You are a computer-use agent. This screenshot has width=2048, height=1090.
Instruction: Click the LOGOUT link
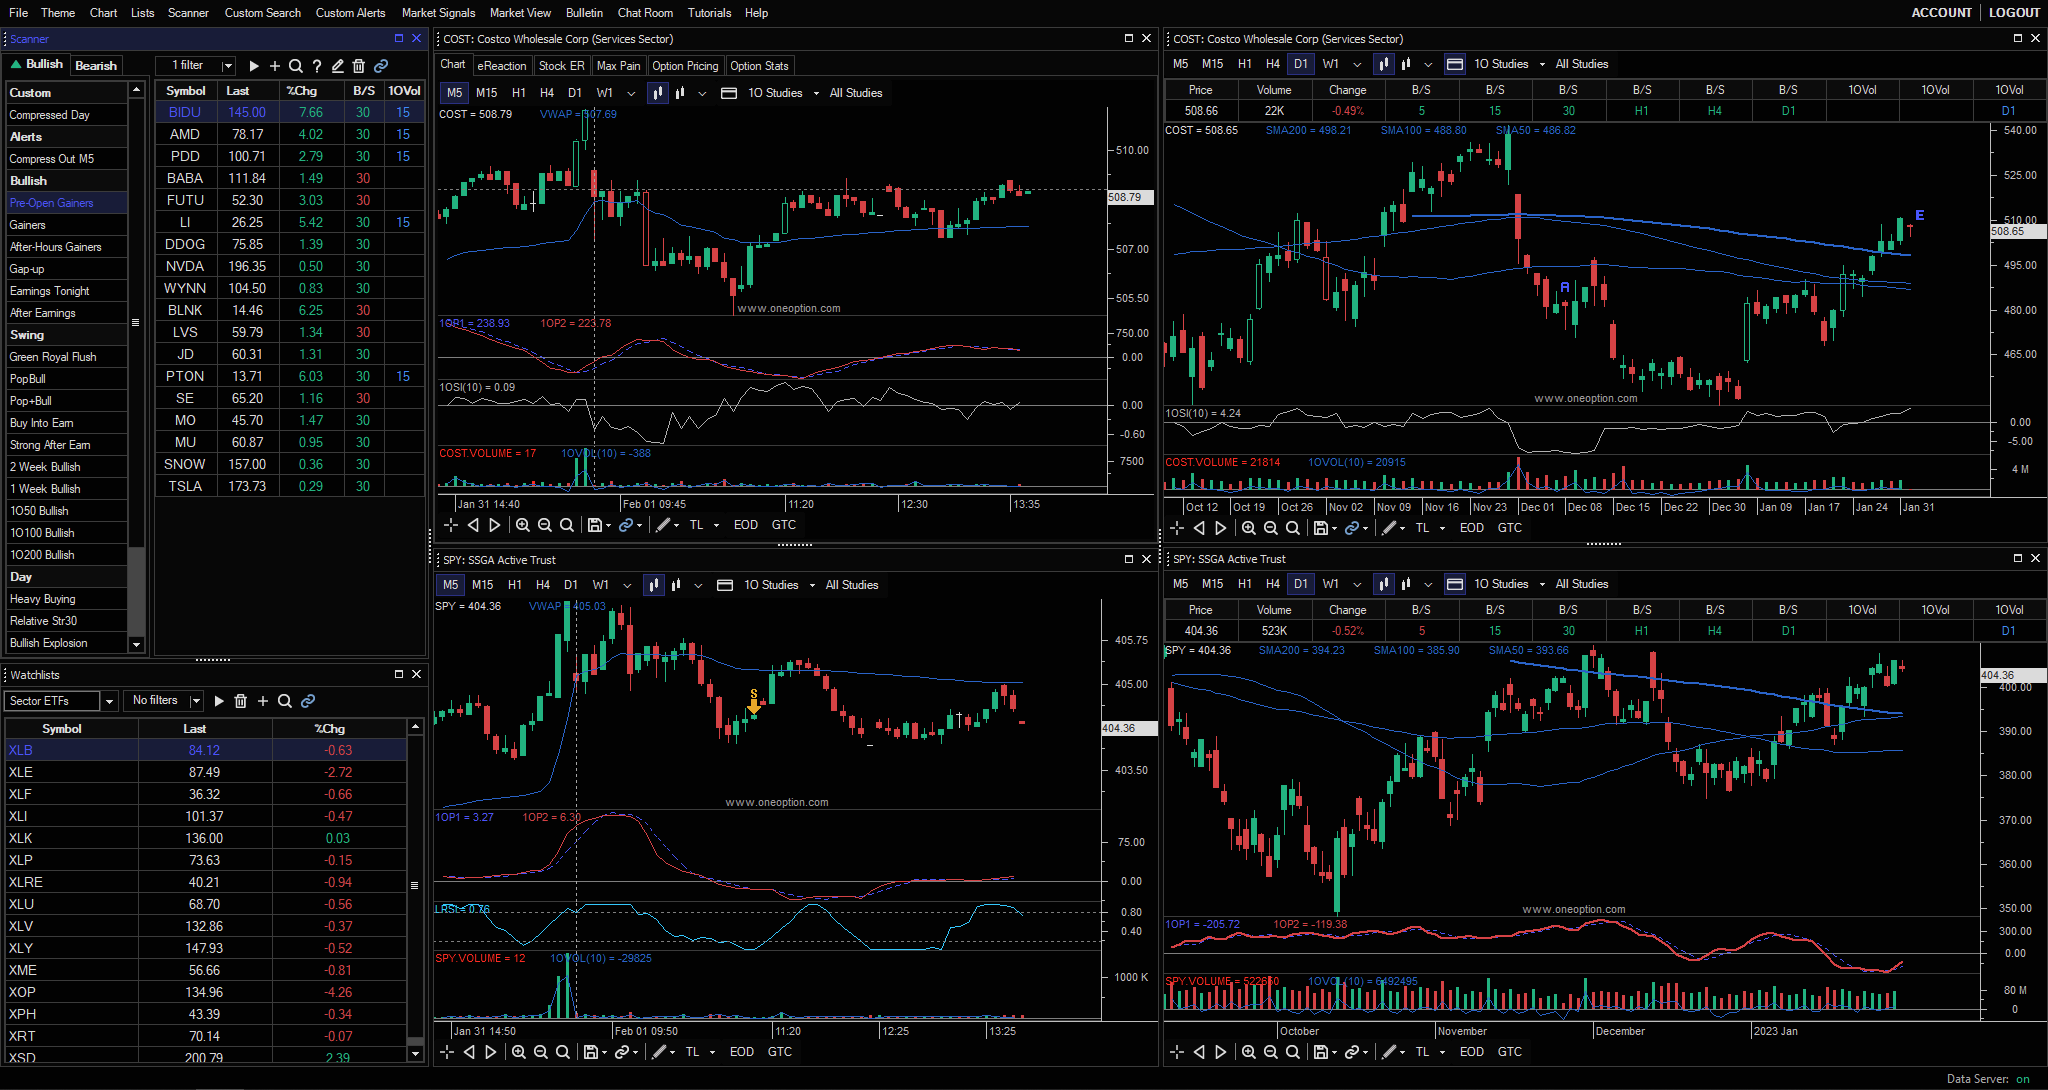[2014, 13]
